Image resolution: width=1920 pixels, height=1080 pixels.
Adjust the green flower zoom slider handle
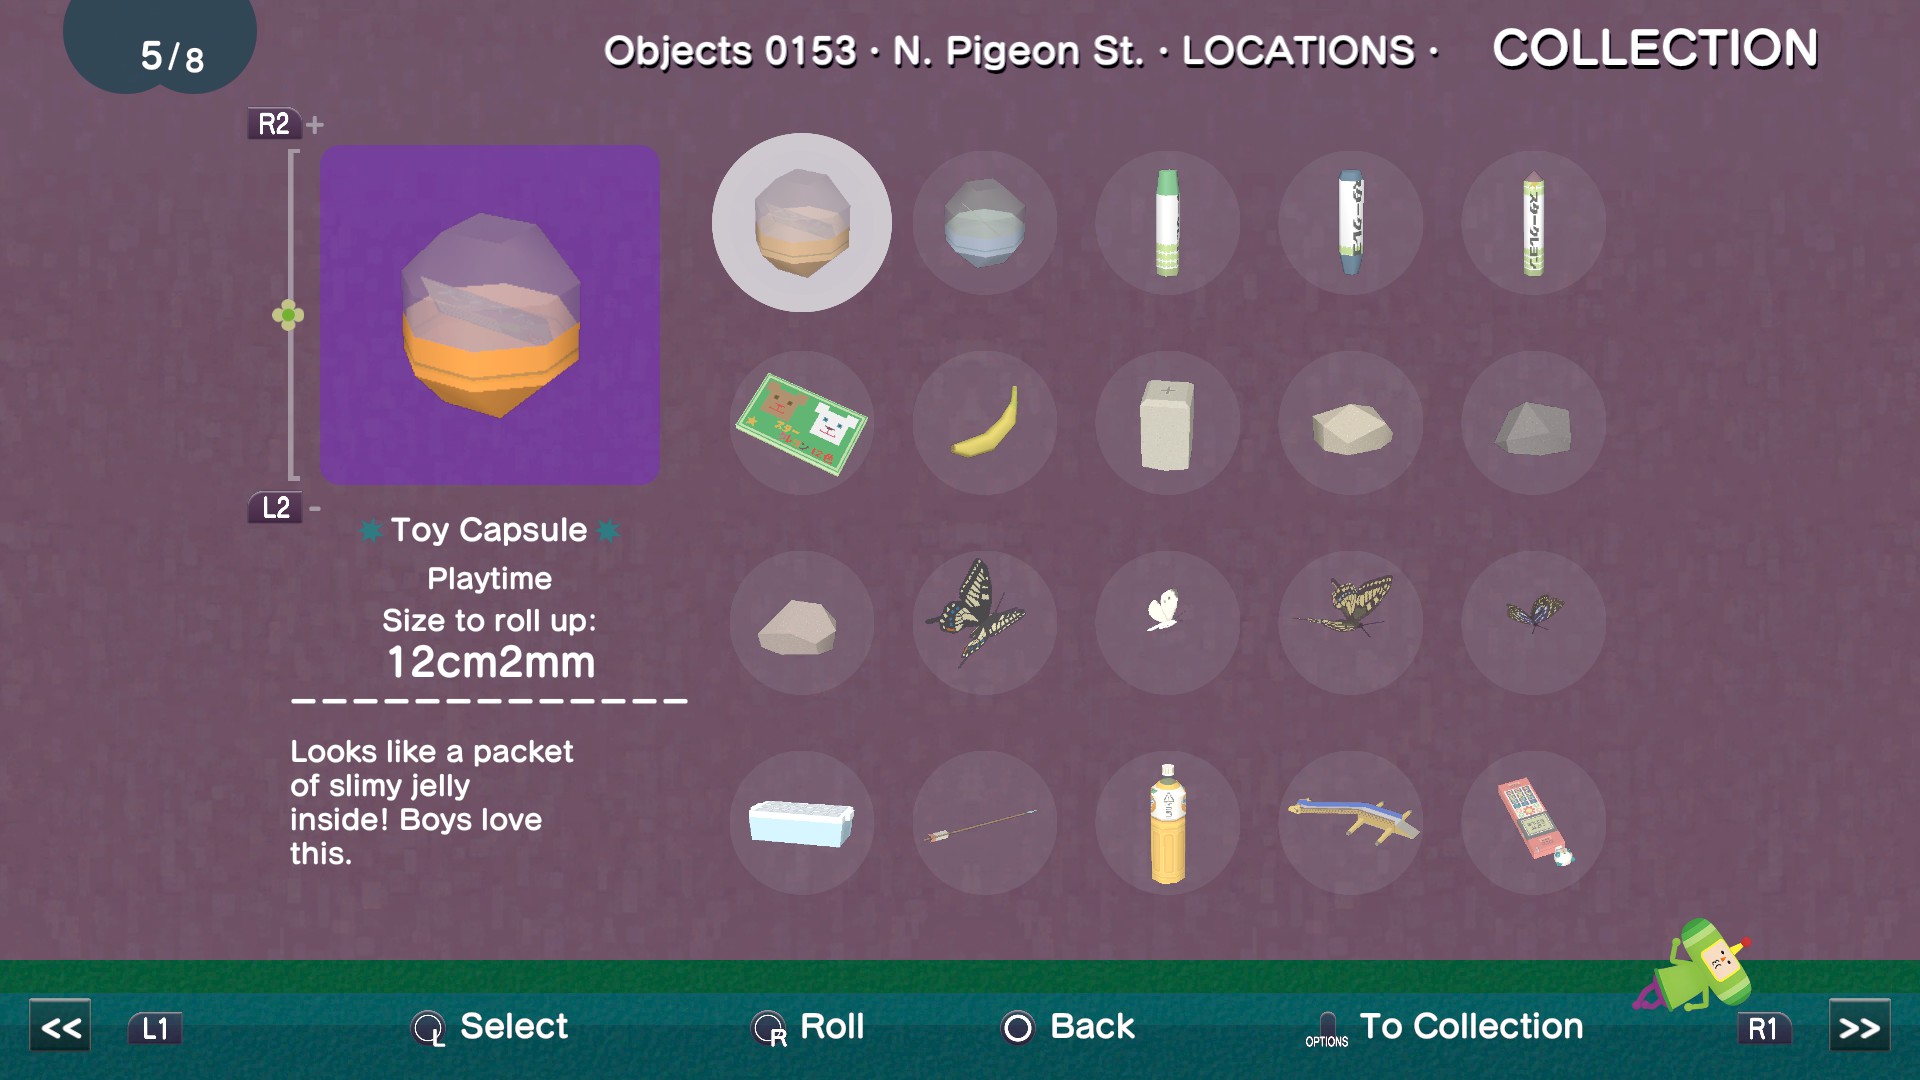pos(288,316)
